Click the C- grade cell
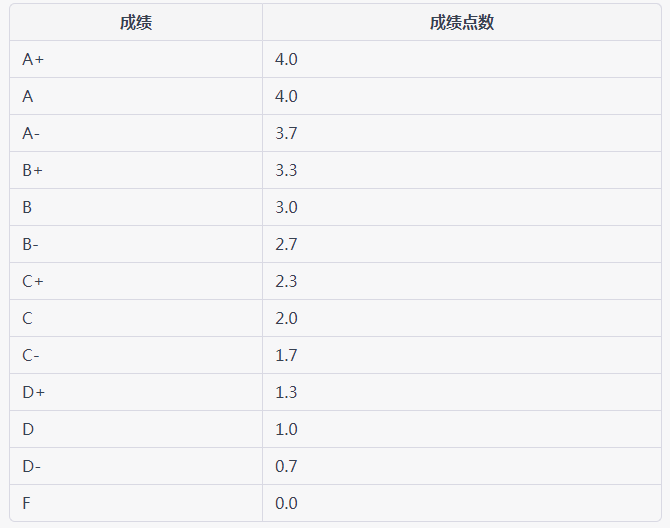 click(136, 355)
